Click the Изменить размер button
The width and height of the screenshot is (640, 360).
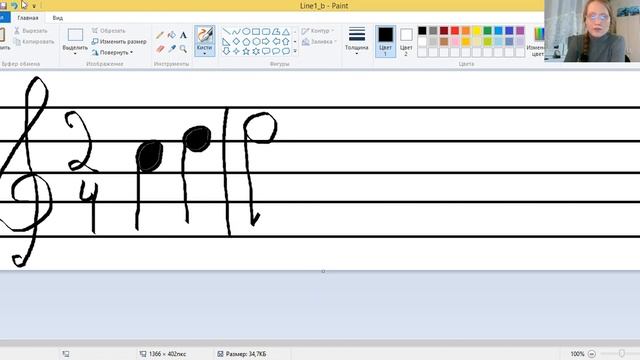[x=119, y=42]
